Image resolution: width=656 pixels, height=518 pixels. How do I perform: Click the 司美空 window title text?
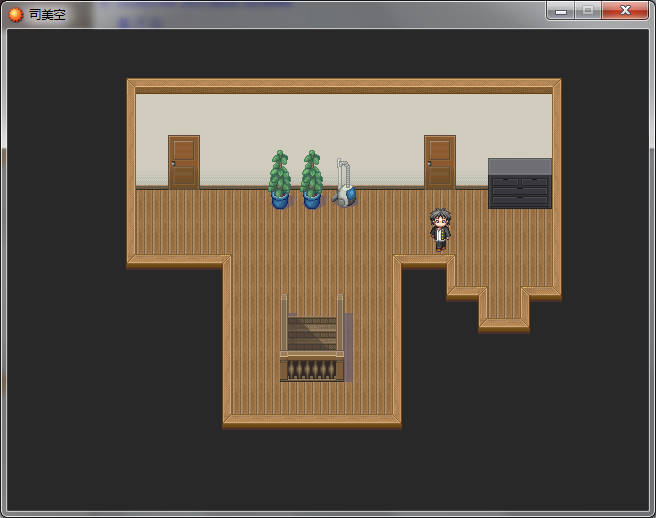pyautogui.click(x=48, y=14)
